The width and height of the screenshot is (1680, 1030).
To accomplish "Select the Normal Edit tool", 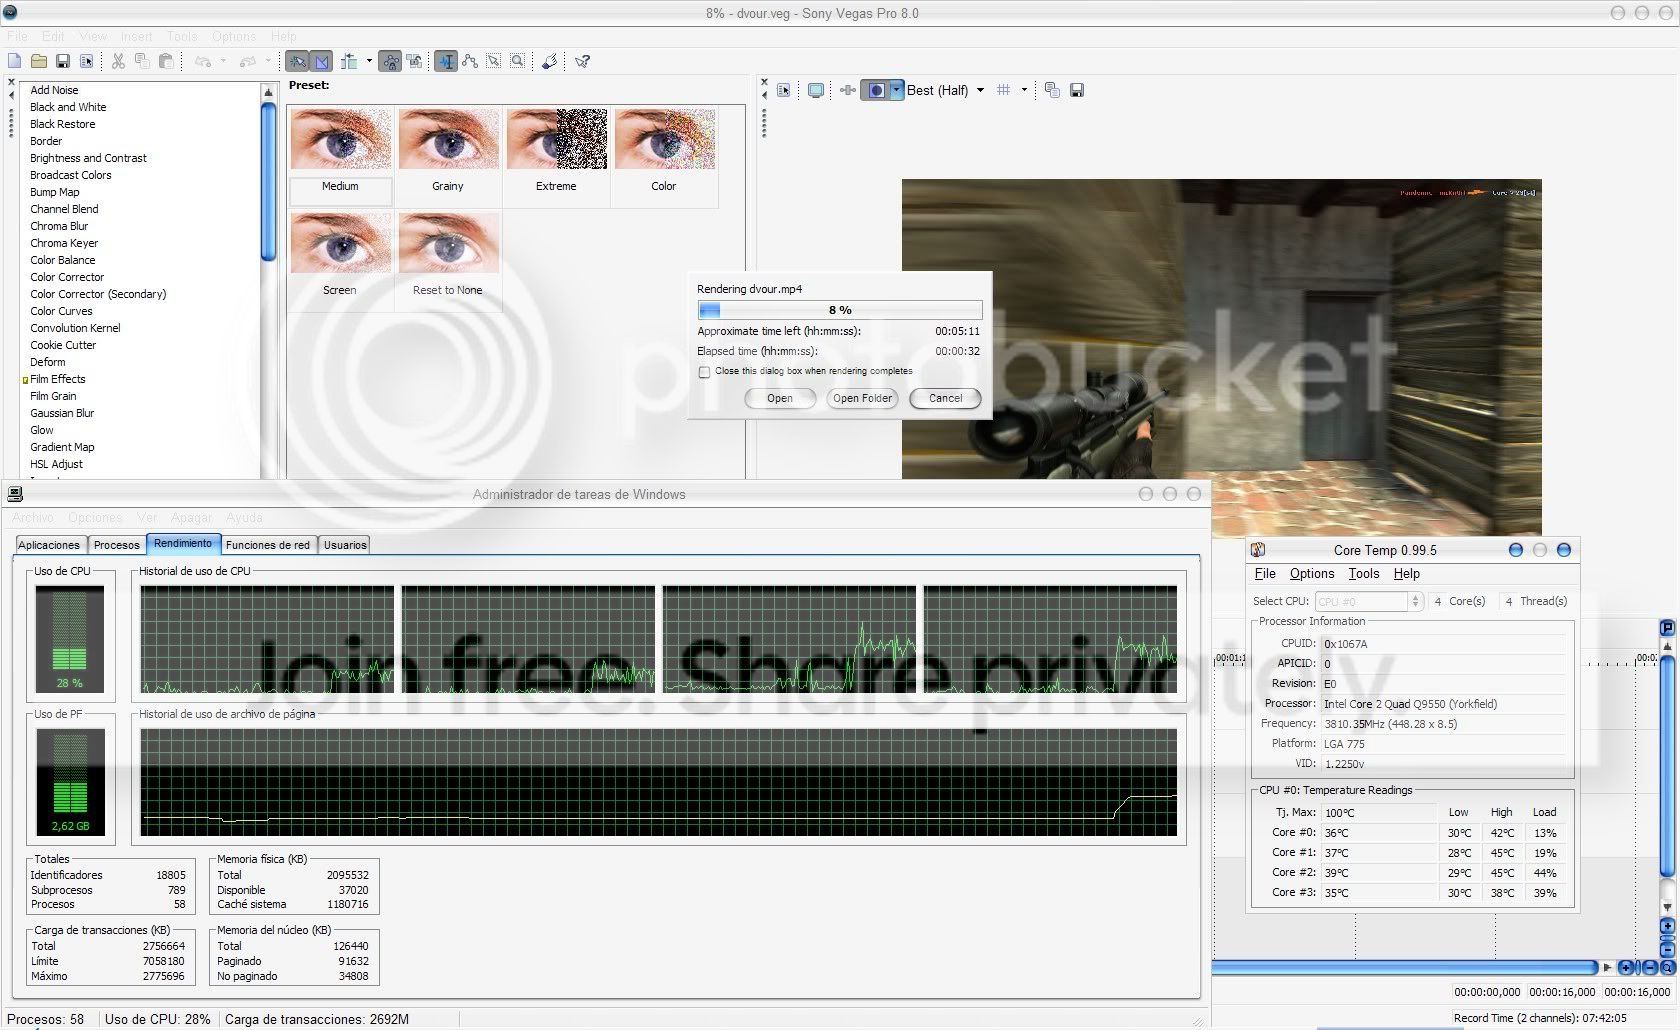I will (446, 61).
